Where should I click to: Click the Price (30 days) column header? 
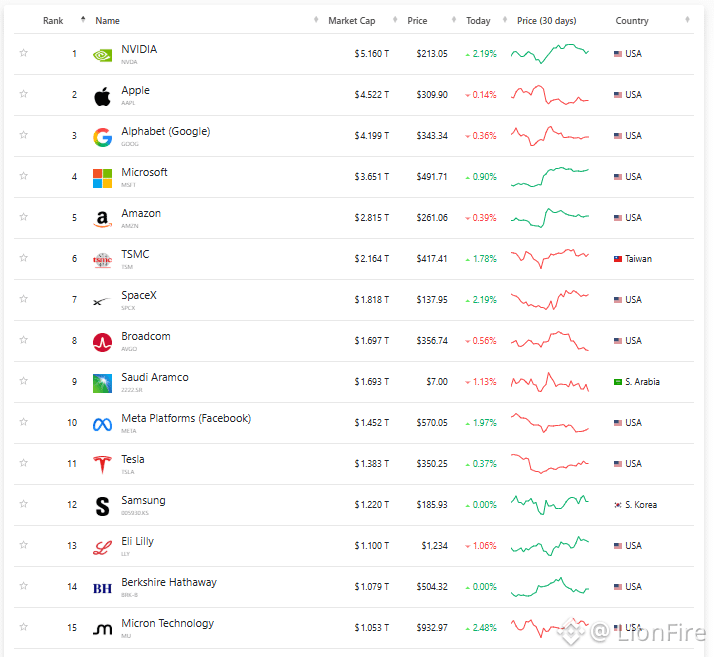coord(546,21)
